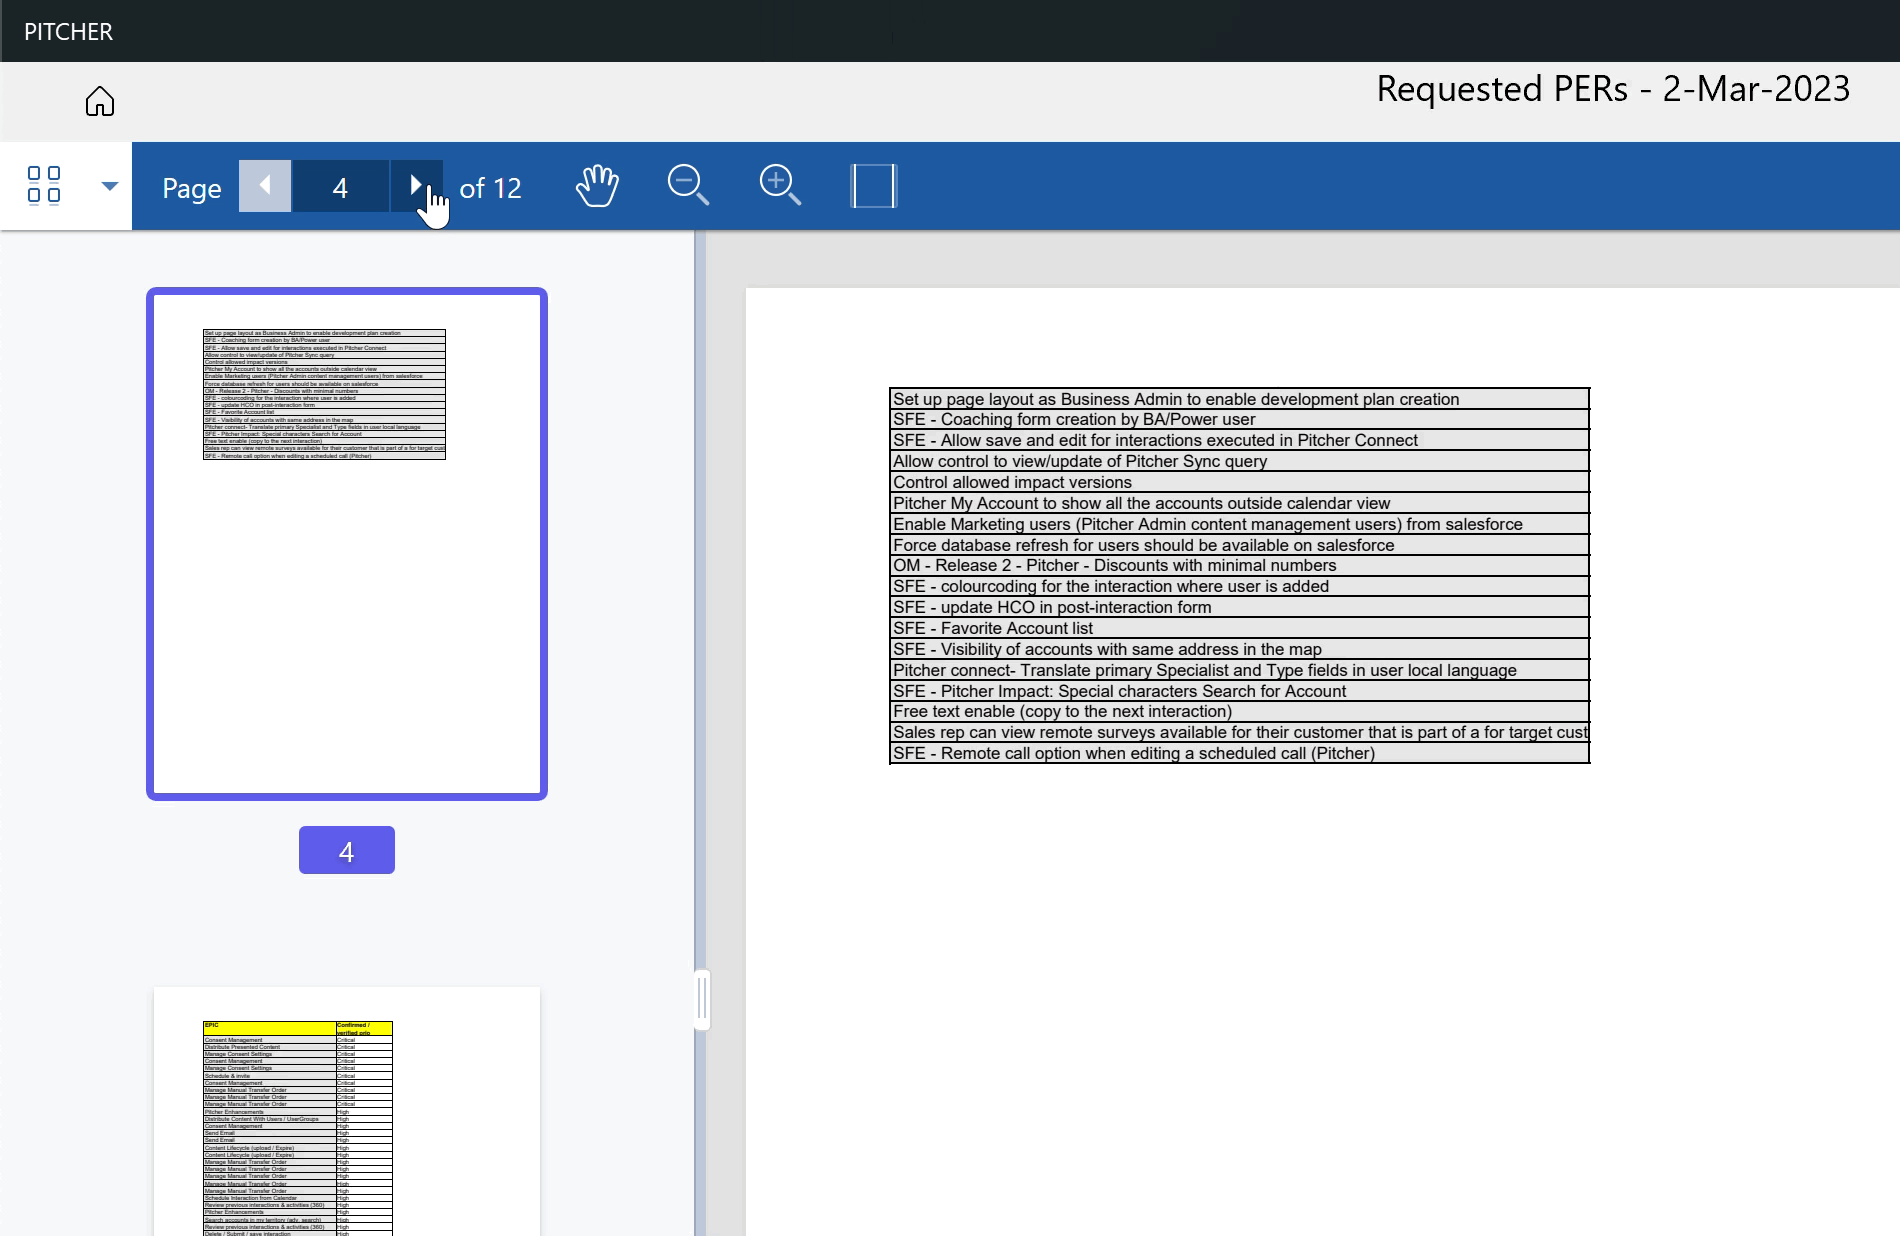Click the thumbnail grid view icon
1900x1236 pixels.
(44, 185)
